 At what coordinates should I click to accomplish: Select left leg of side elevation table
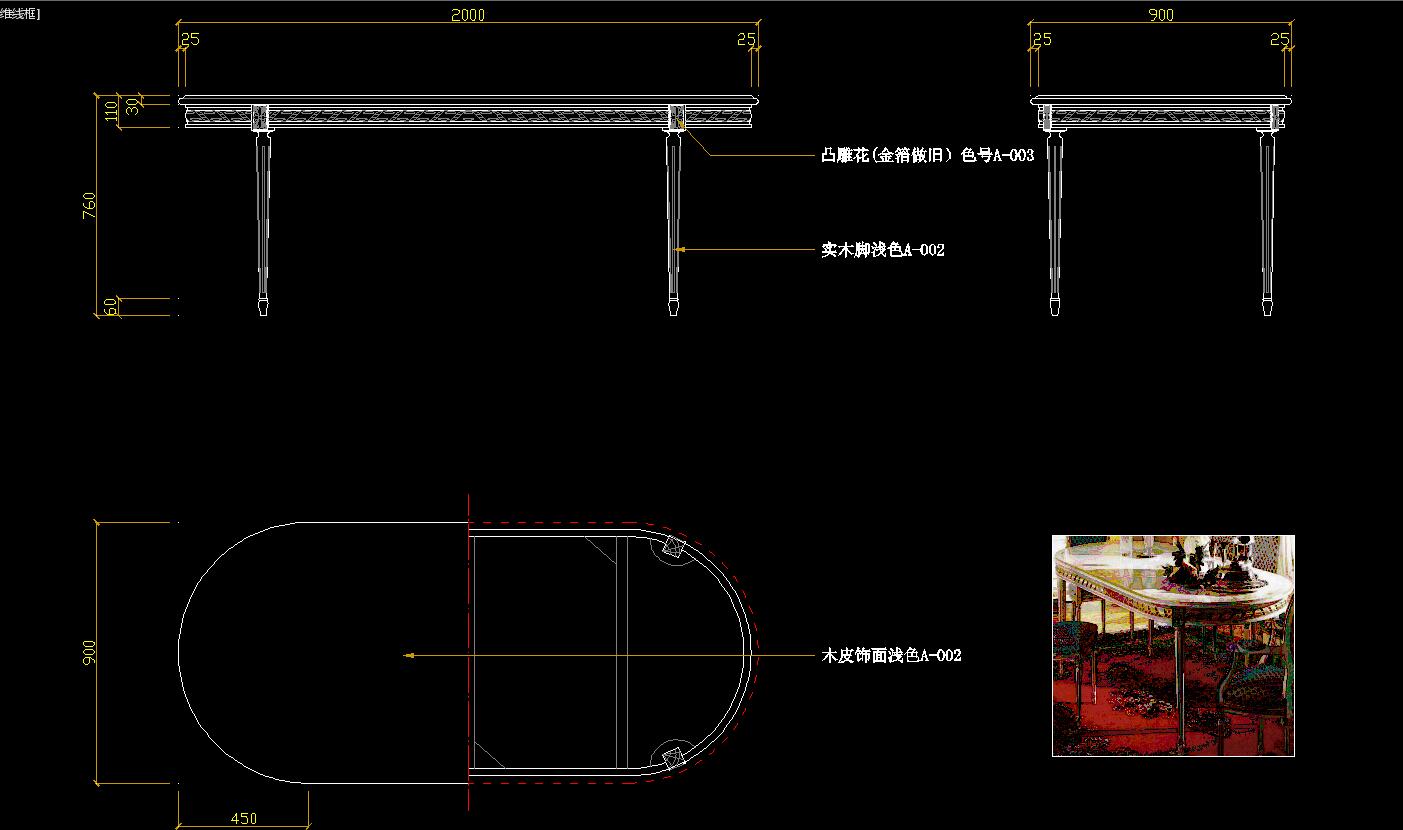pyautogui.click(x=1055, y=224)
